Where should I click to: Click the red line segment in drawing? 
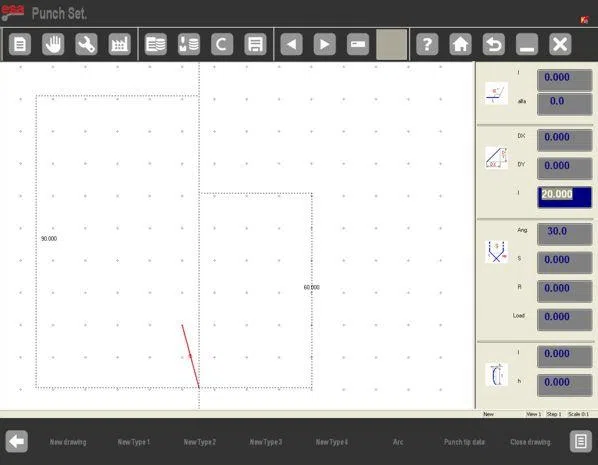(191, 356)
